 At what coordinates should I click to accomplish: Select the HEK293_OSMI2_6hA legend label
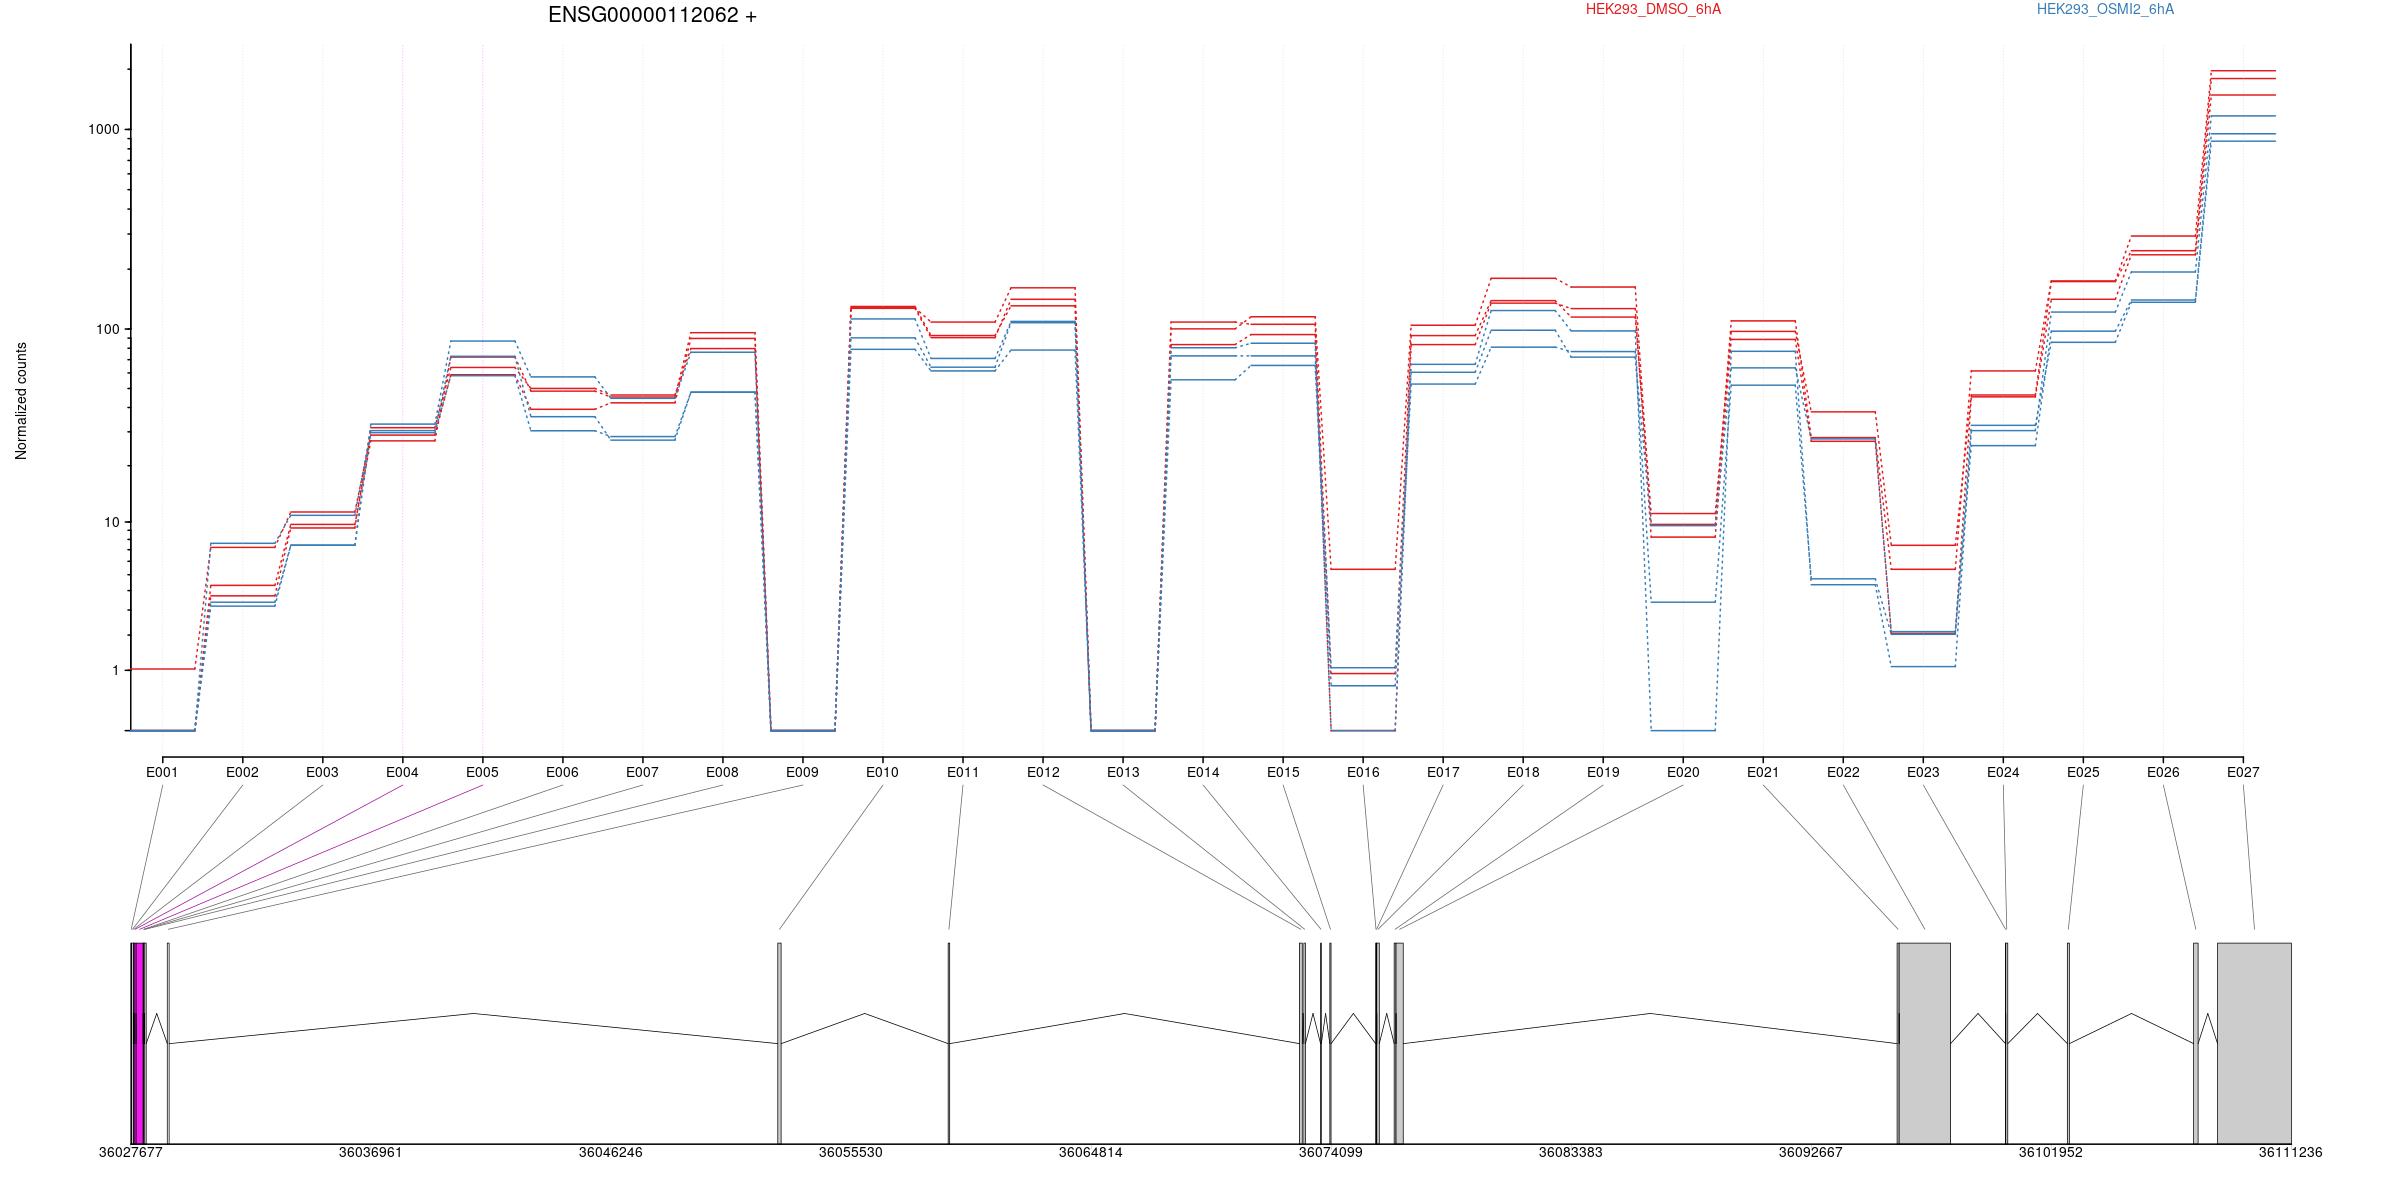click(x=2105, y=10)
